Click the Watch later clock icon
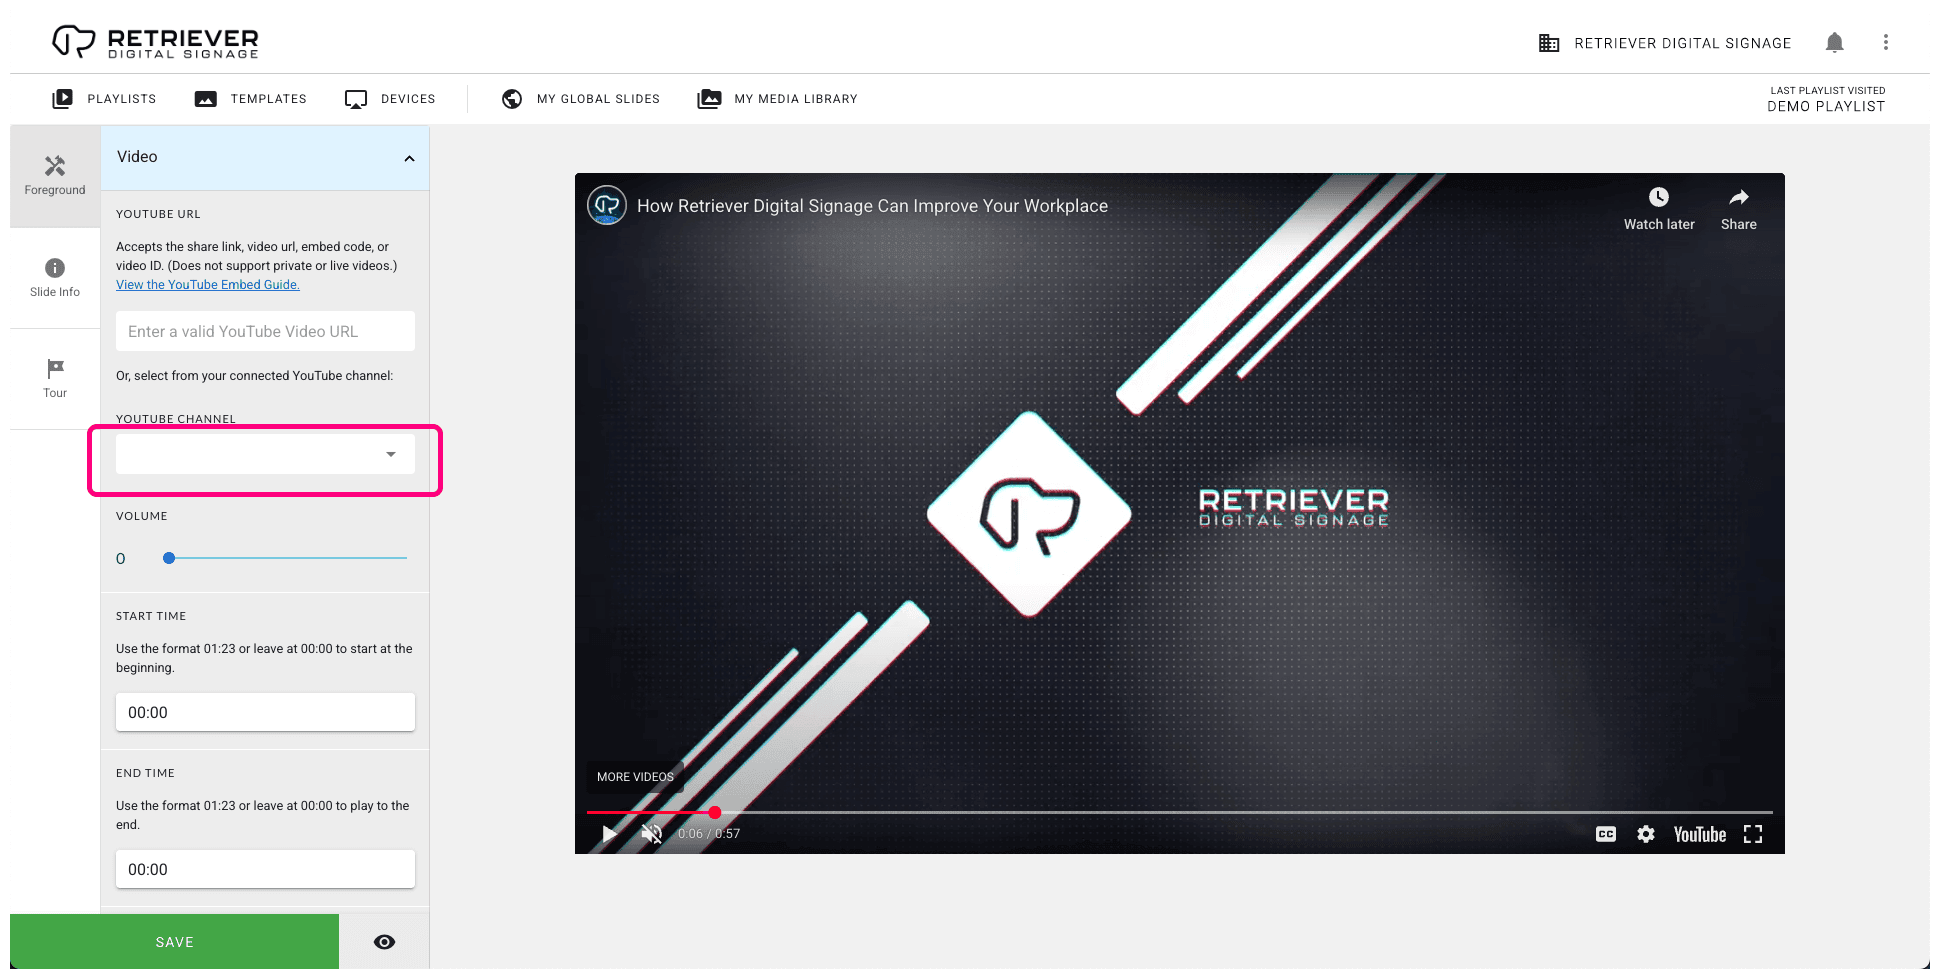This screenshot has height=979, width=1940. (x=1659, y=197)
